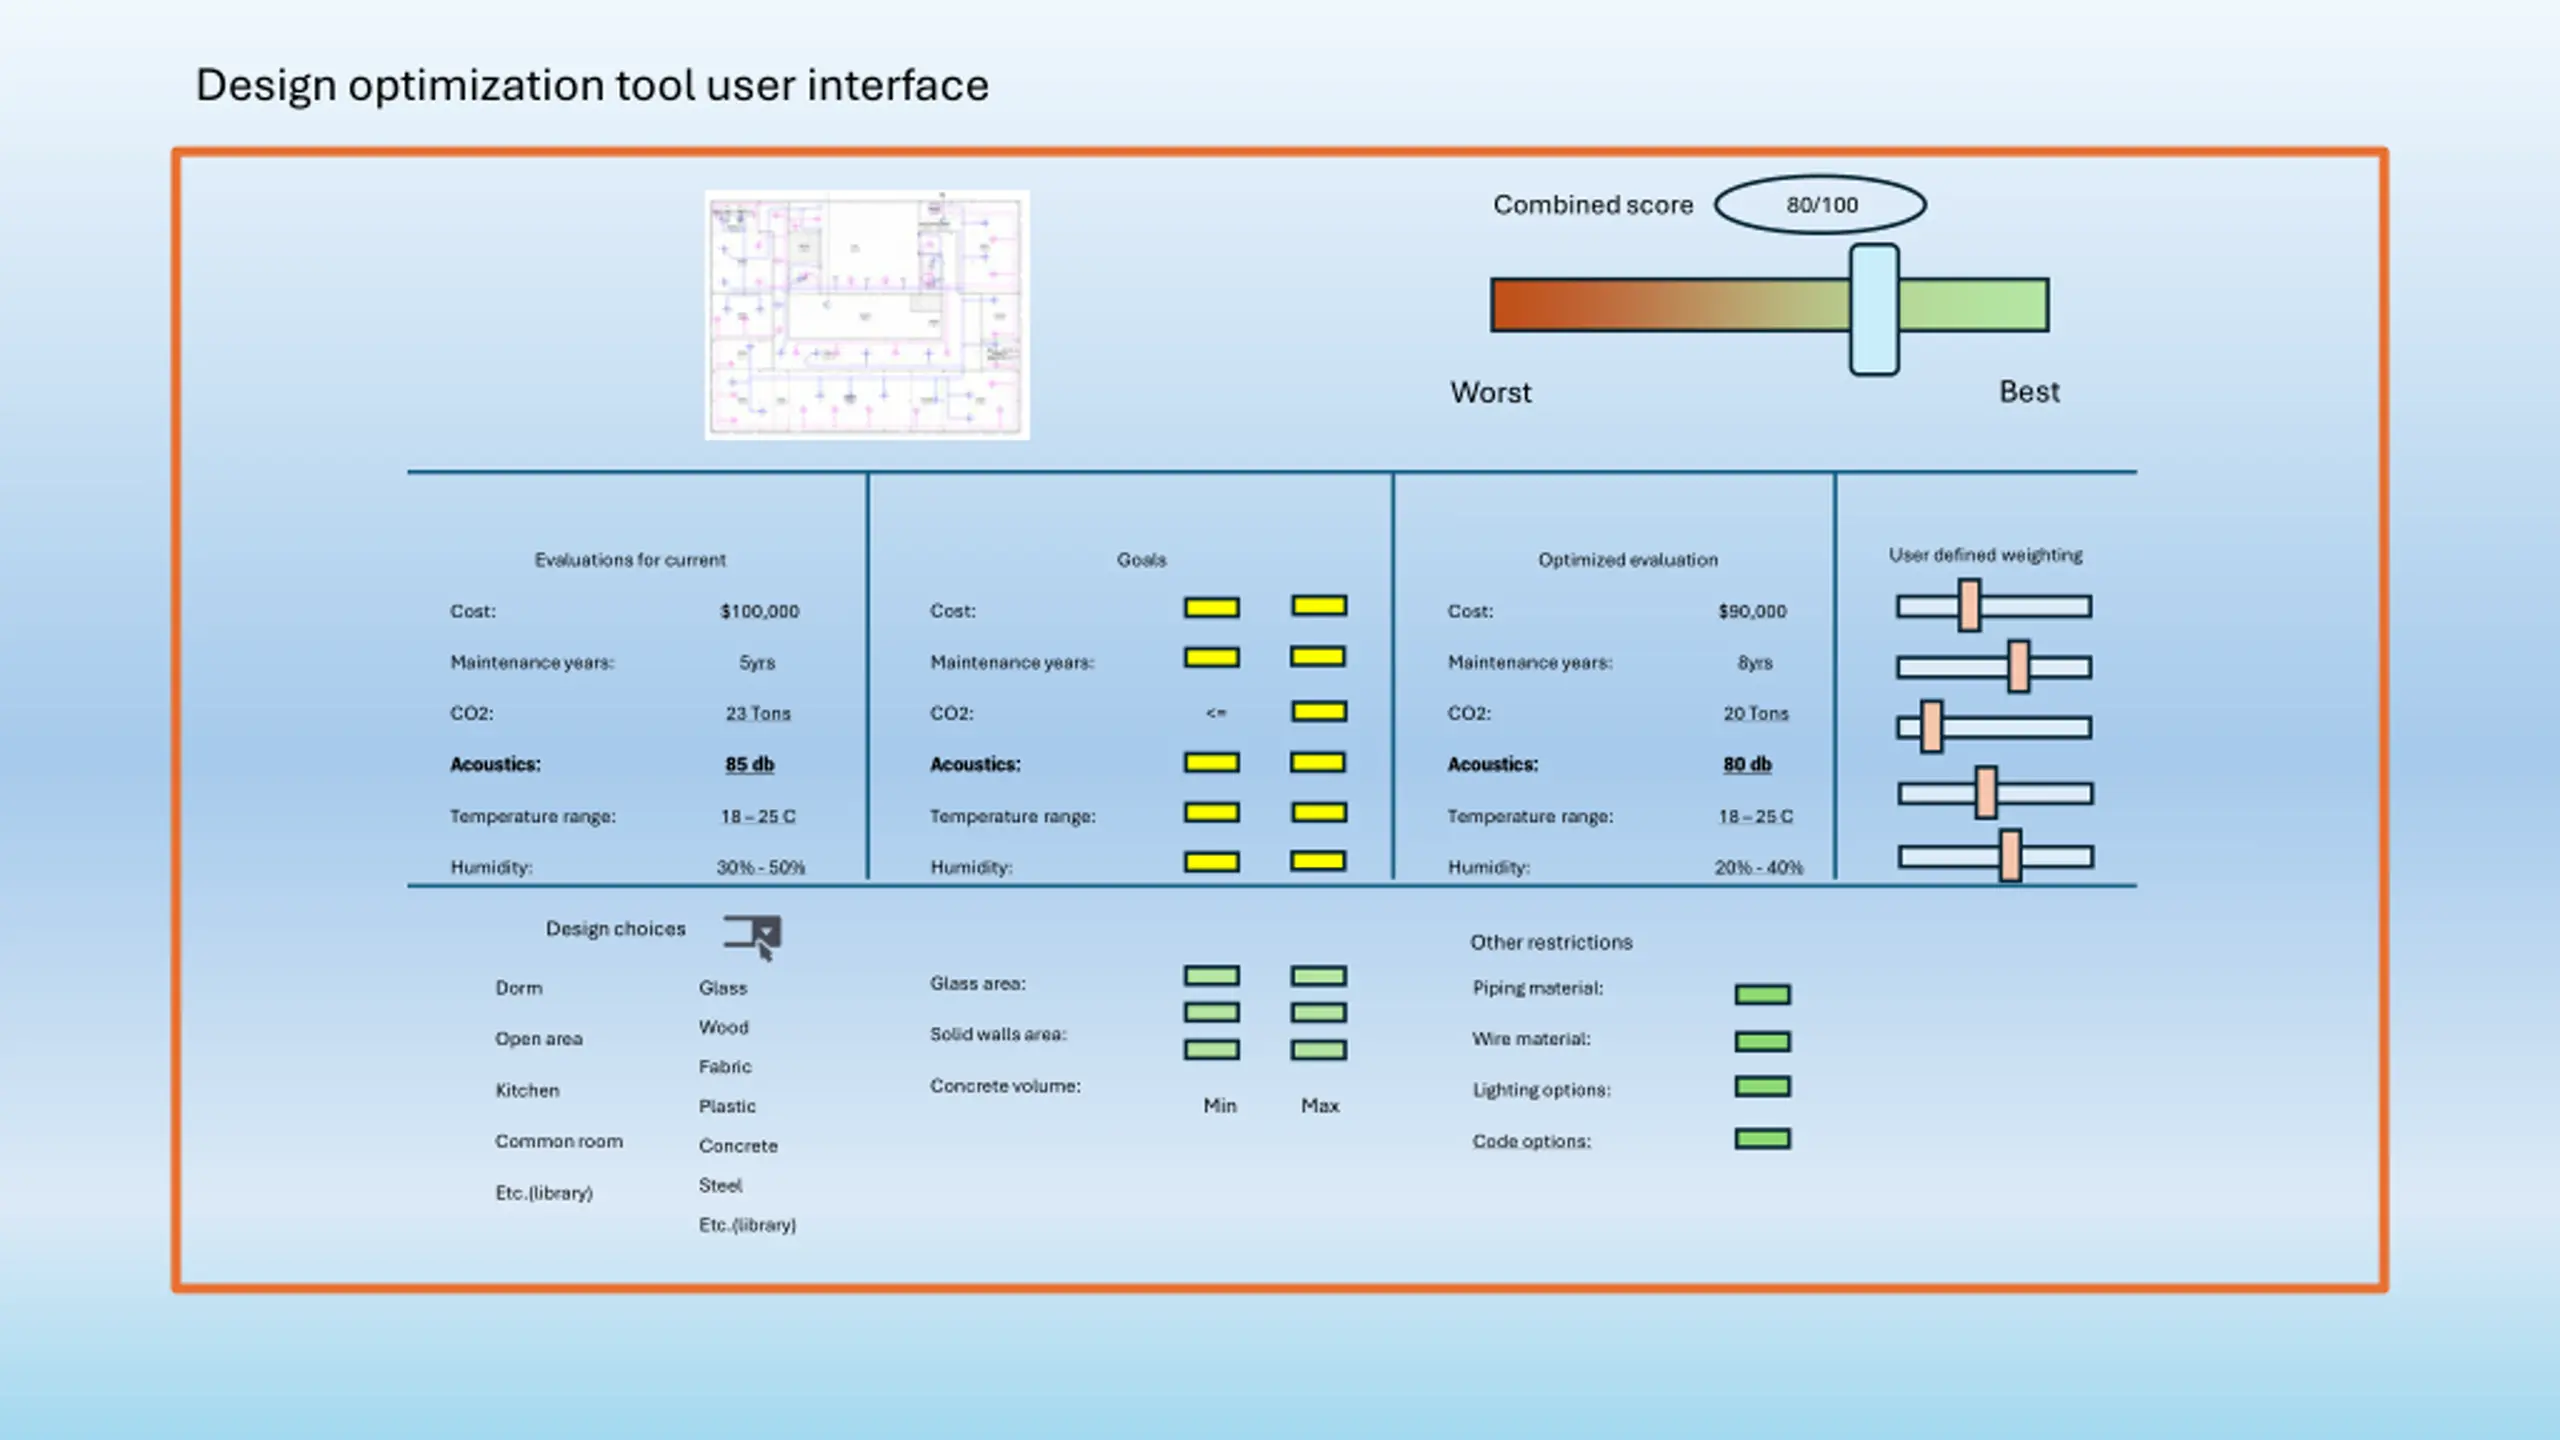Click the Solid walls area maximum field

pyautogui.click(x=1319, y=1012)
